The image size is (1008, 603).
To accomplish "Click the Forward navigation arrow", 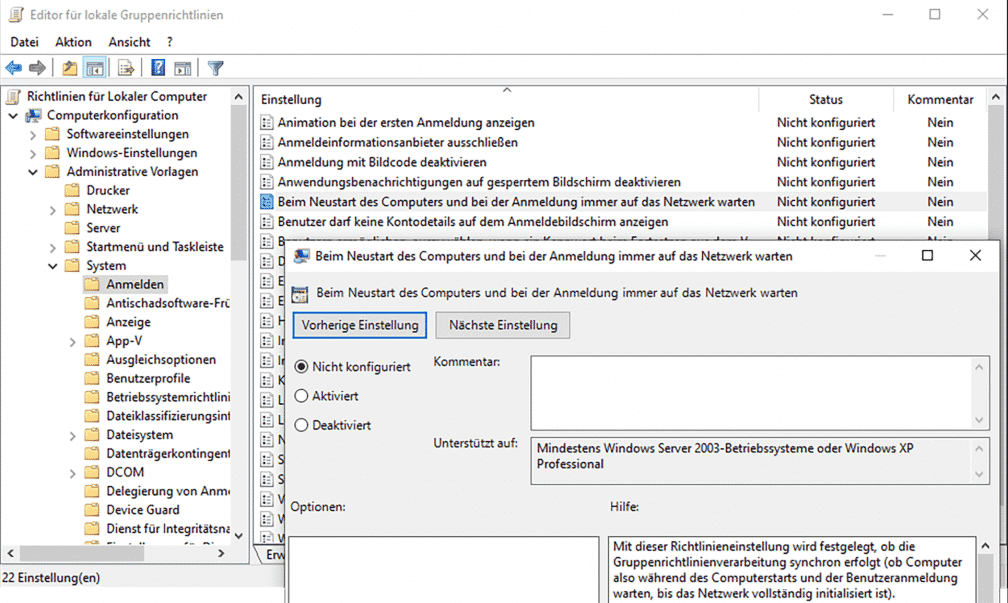I will pos(37,67).
